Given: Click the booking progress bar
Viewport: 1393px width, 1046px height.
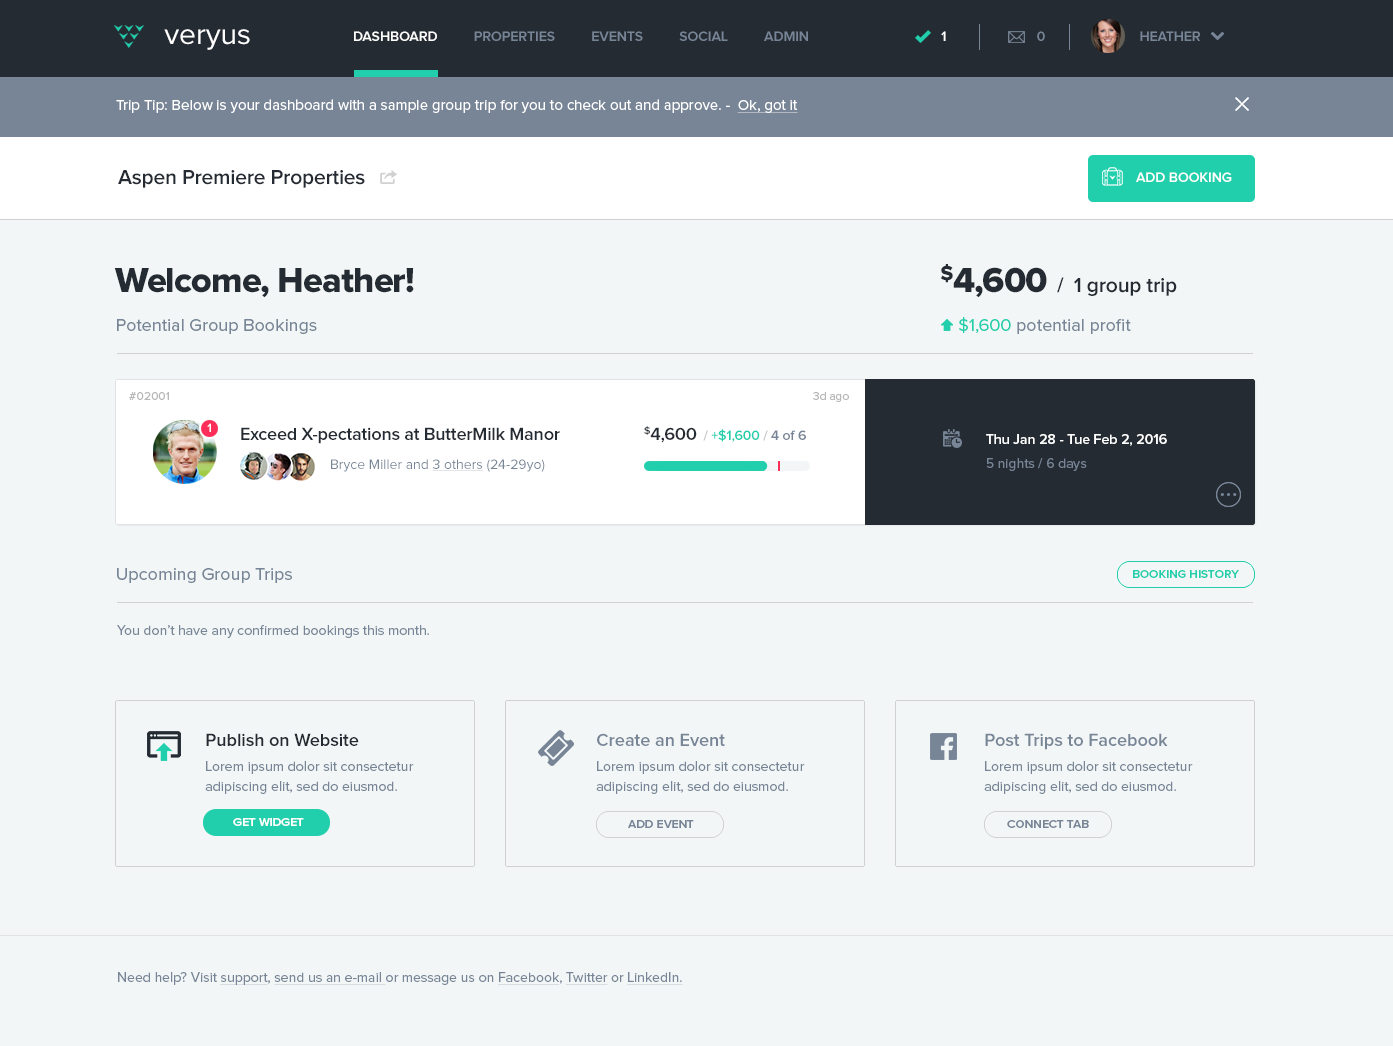Looking at the screenshot, I should [x=727, y=466].
